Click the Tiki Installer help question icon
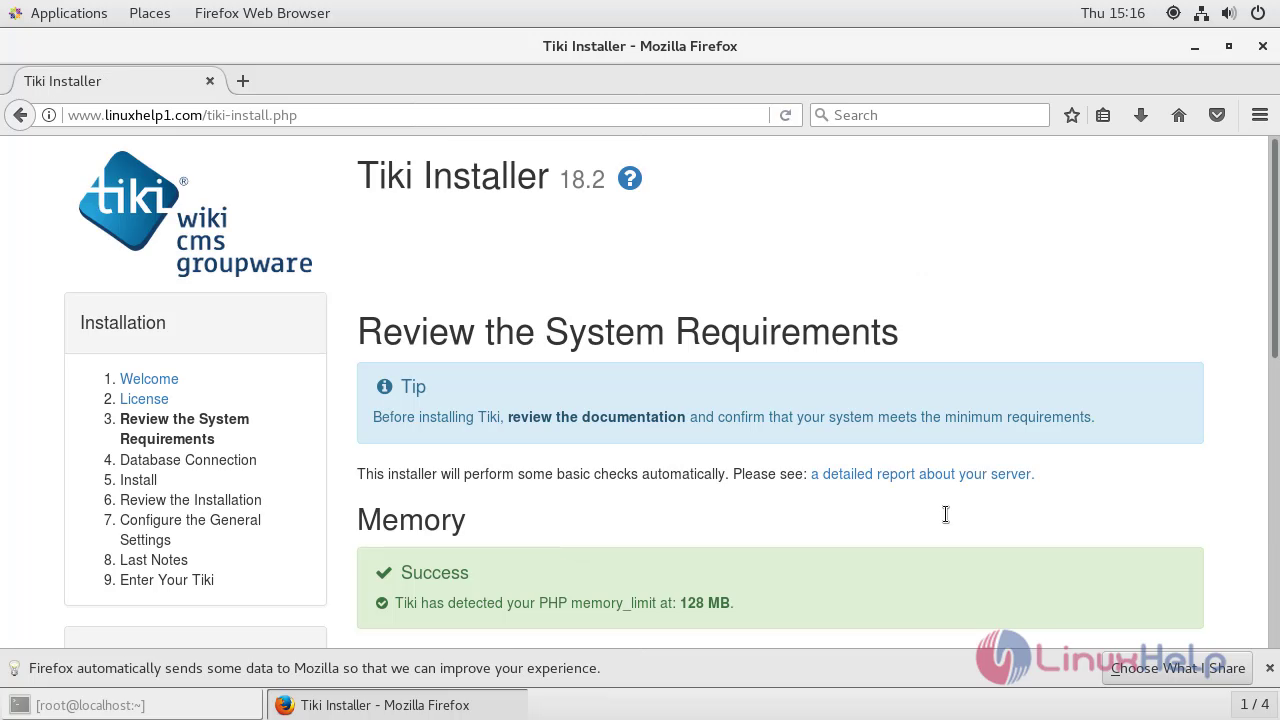 [x=630, y=178]
